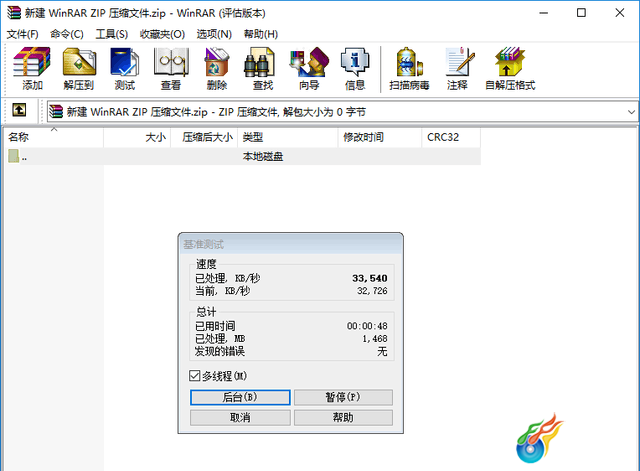Click the 00:00:48 elapsed time value
Viewport: 640px width, 471px height.
pyautogui.click(x=367, y=326)
